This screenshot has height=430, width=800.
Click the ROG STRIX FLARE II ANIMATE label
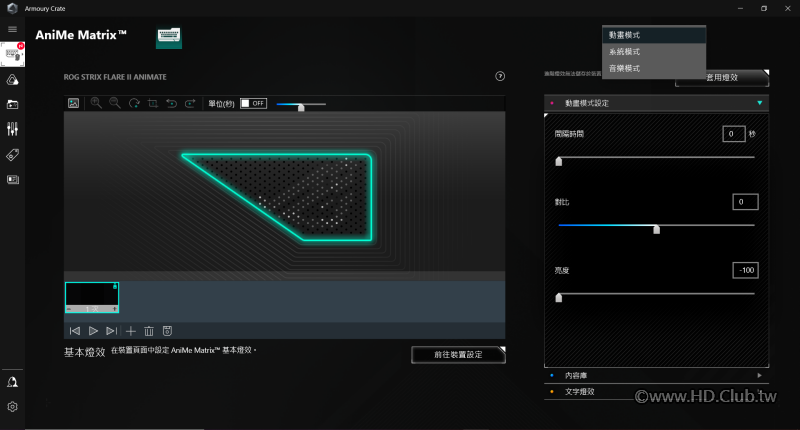coord(115,77)
